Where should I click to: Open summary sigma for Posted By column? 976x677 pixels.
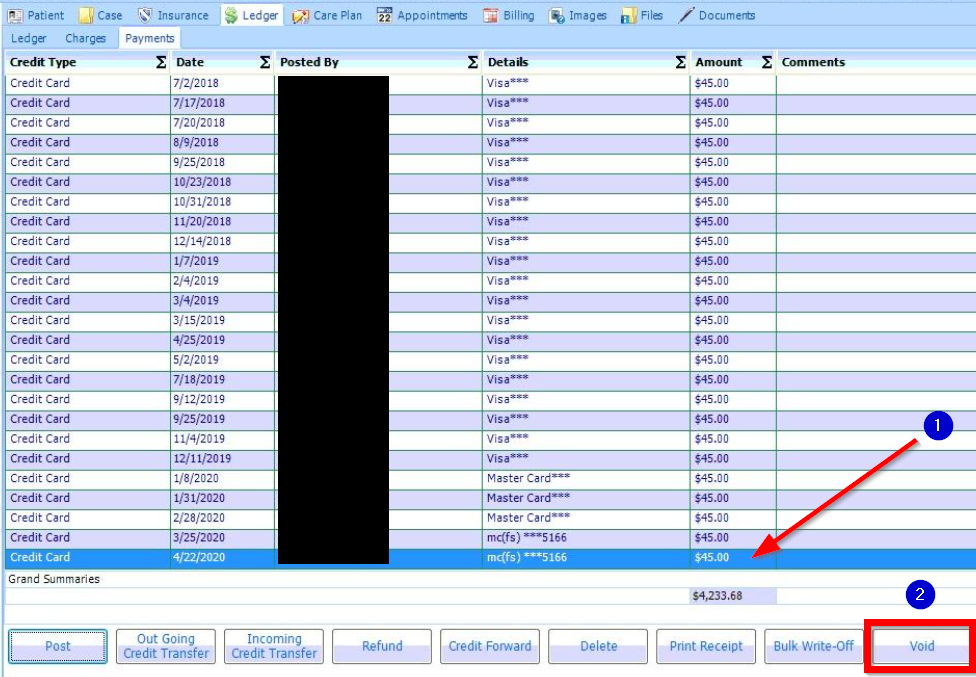[x=473, y=62]
